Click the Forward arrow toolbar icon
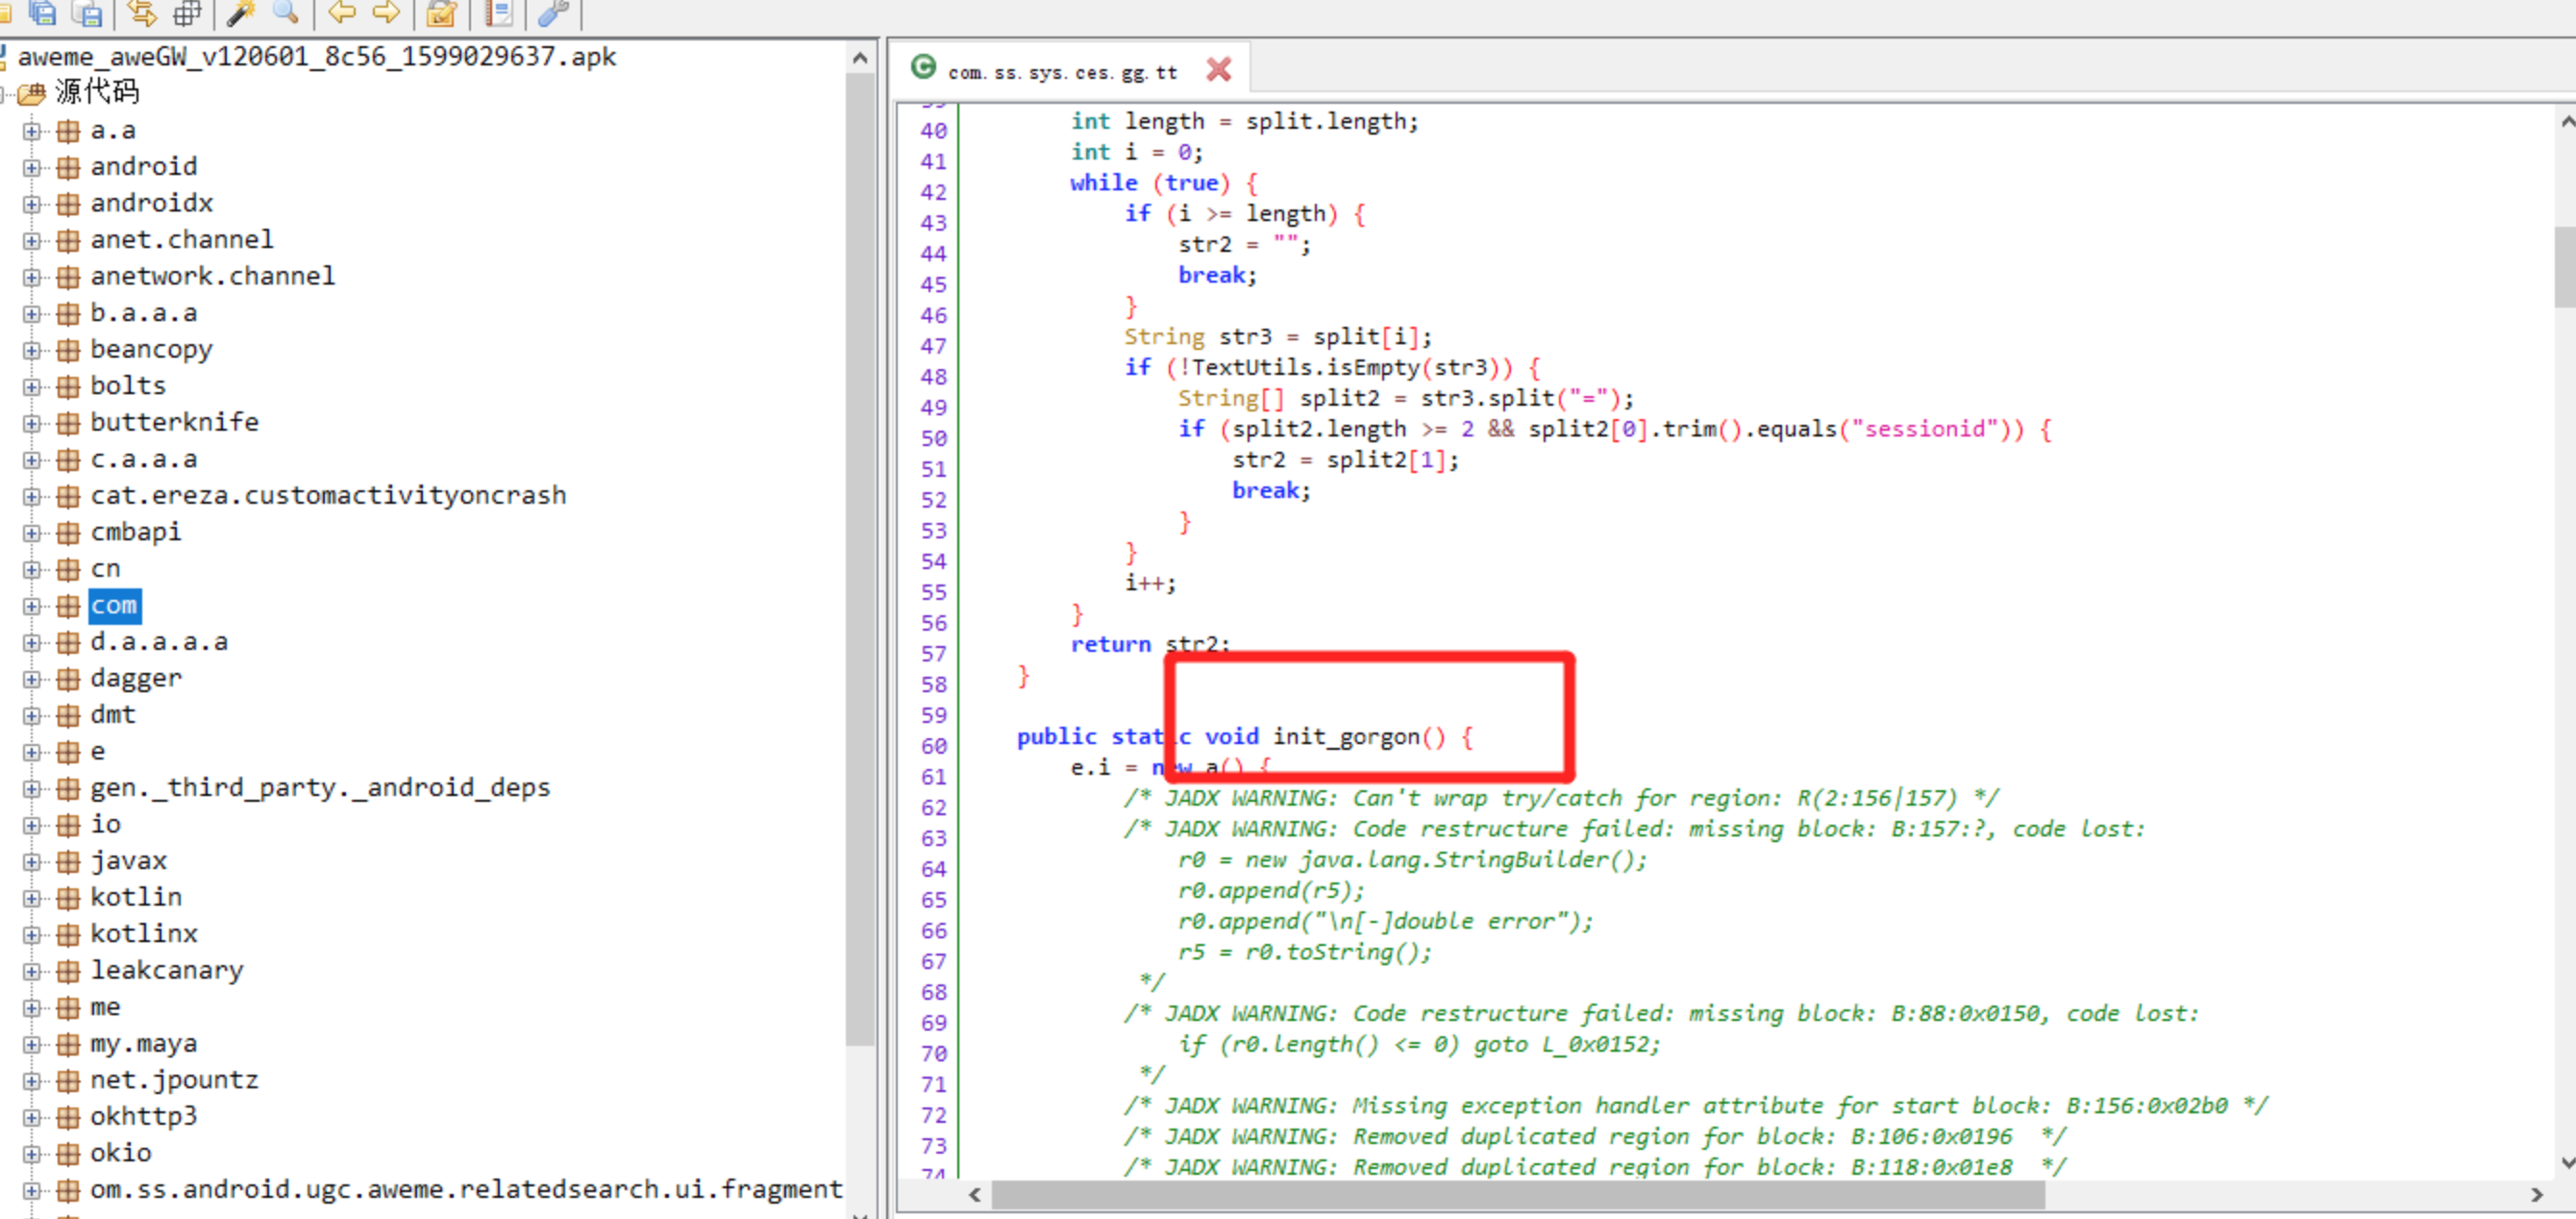This screenshot has height=1219, width=2576. 386,12
